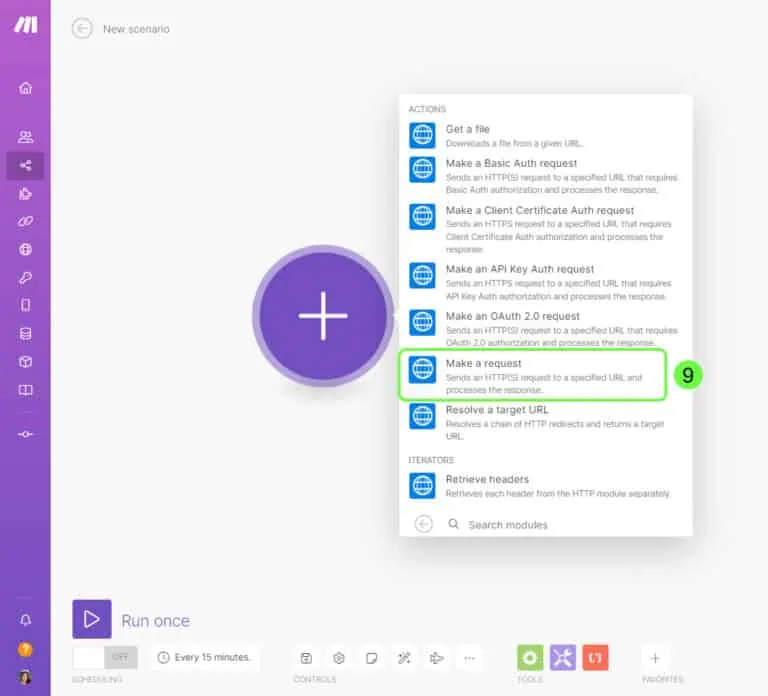Click the Run once play button
The image size is (768, 696).
pos(92,619)
